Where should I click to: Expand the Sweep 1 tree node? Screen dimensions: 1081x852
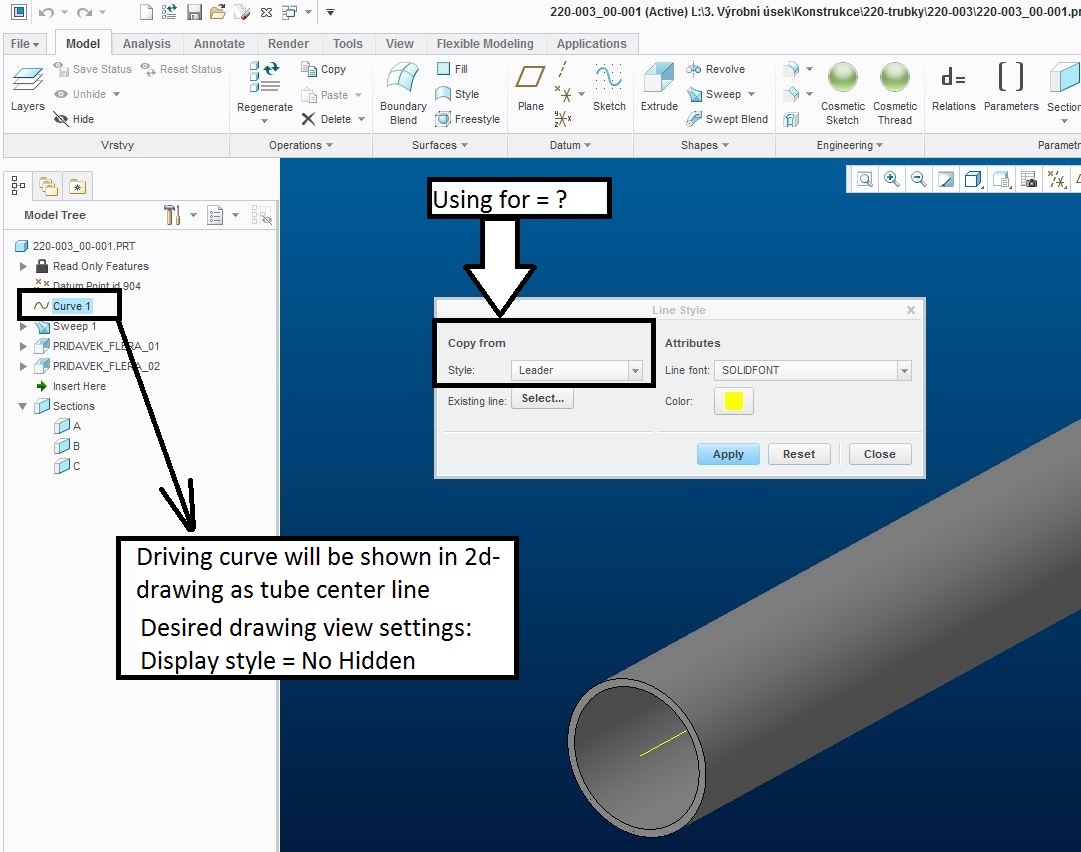tap(23, 325)
